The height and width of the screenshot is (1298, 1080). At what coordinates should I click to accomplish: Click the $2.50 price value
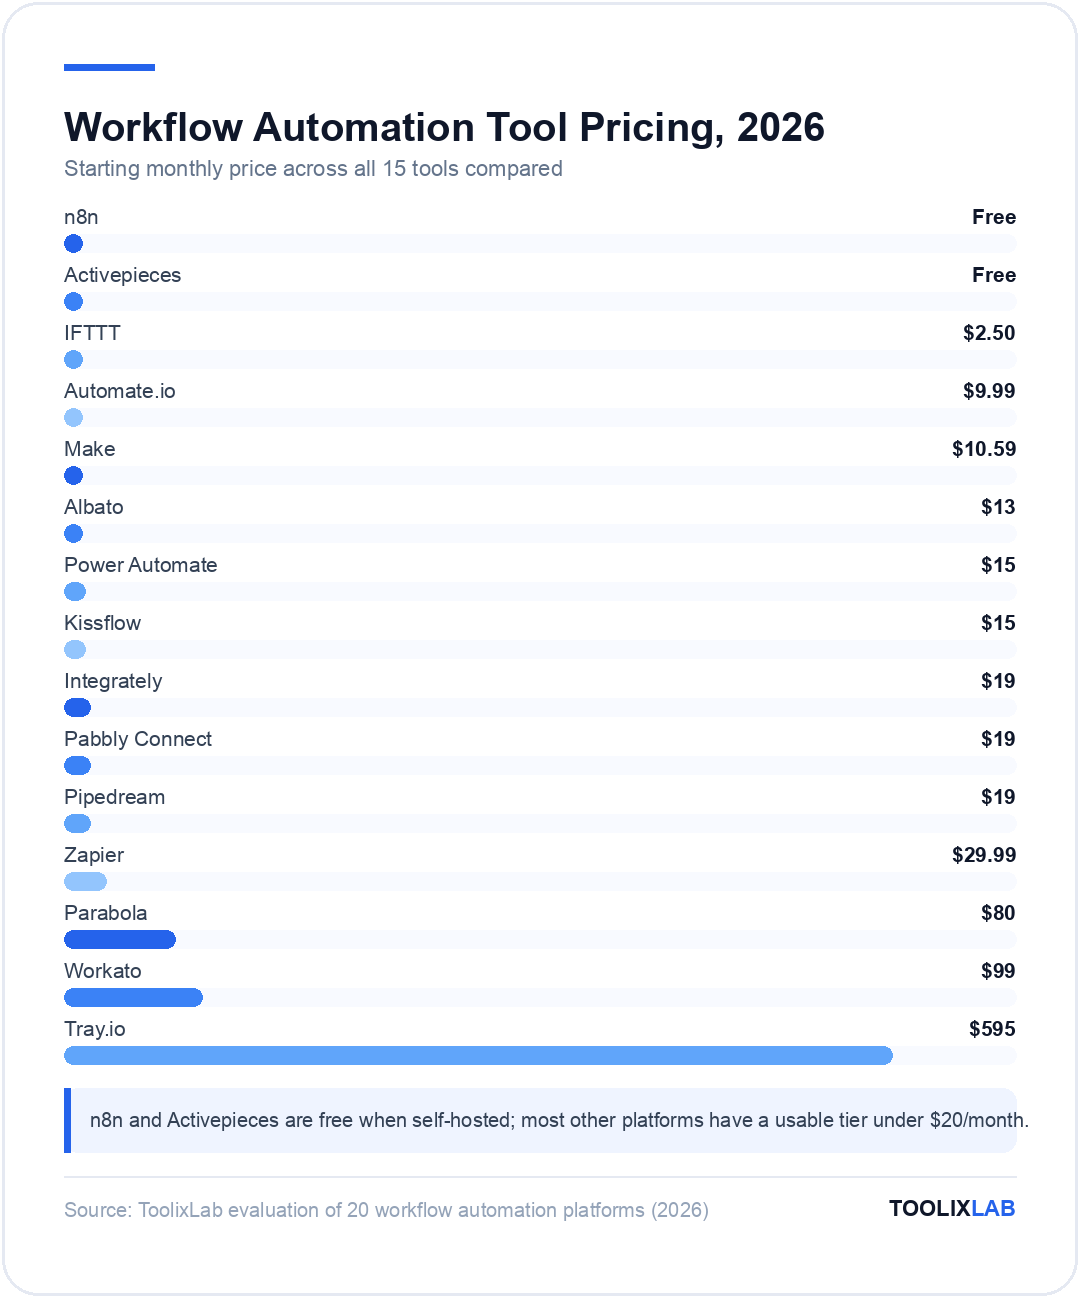pos(989,333)
